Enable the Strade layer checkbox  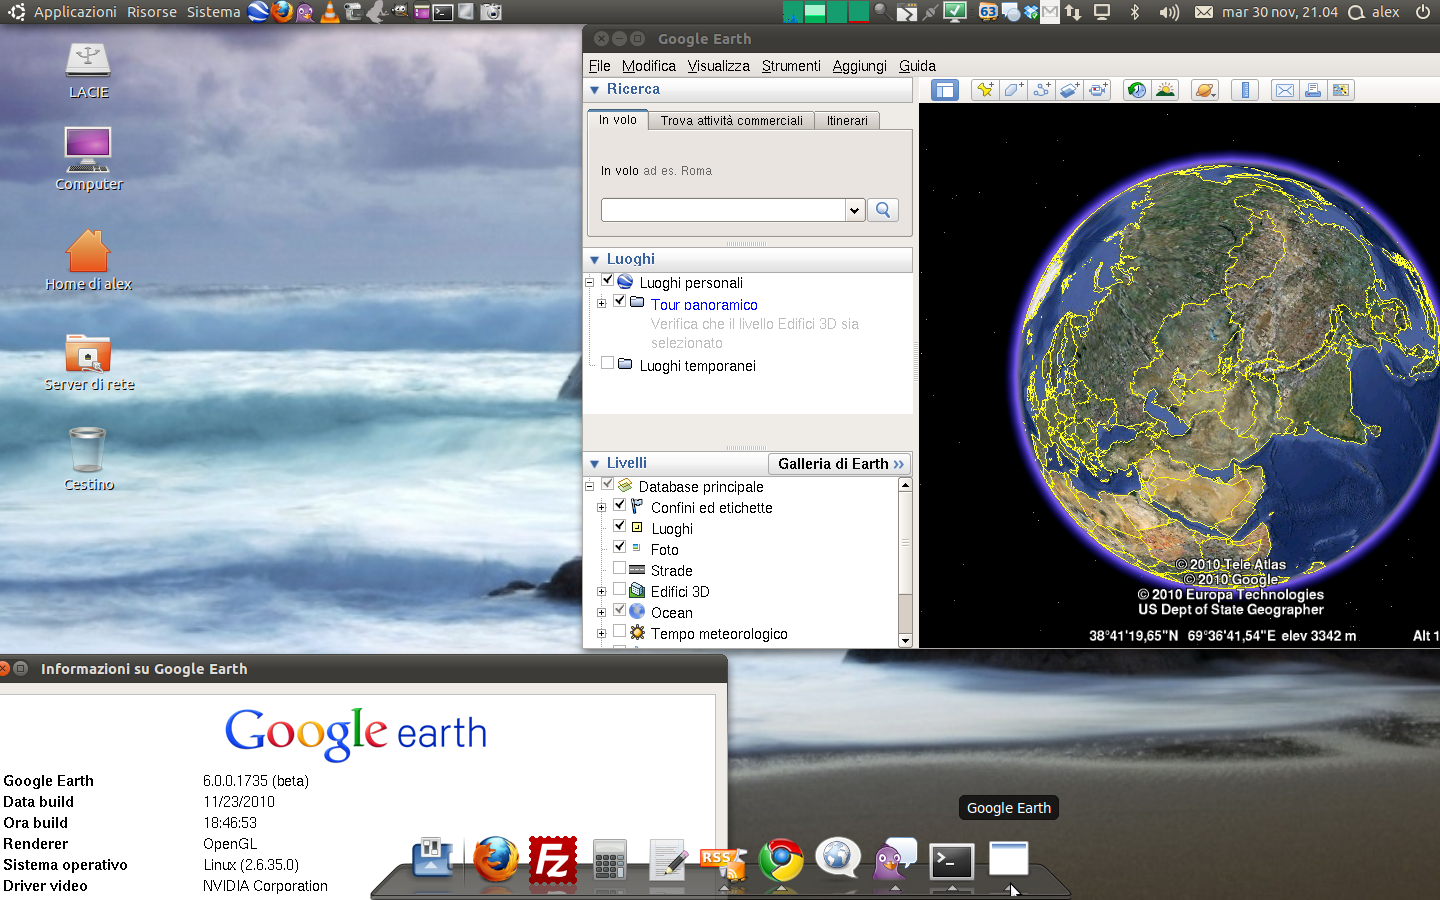620,569
